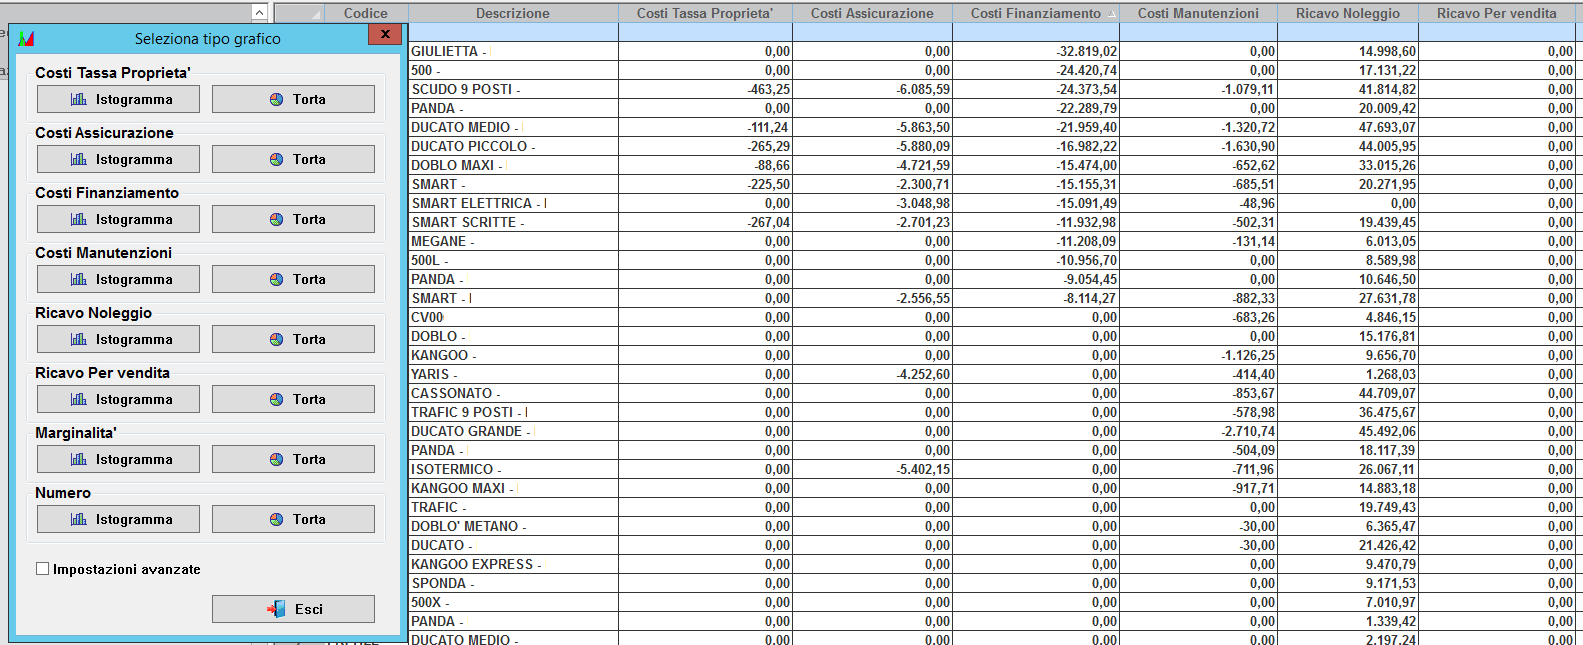Click the chart app icon in dialog title bar
1583x645 pixels.
click(x=26, y=39)
